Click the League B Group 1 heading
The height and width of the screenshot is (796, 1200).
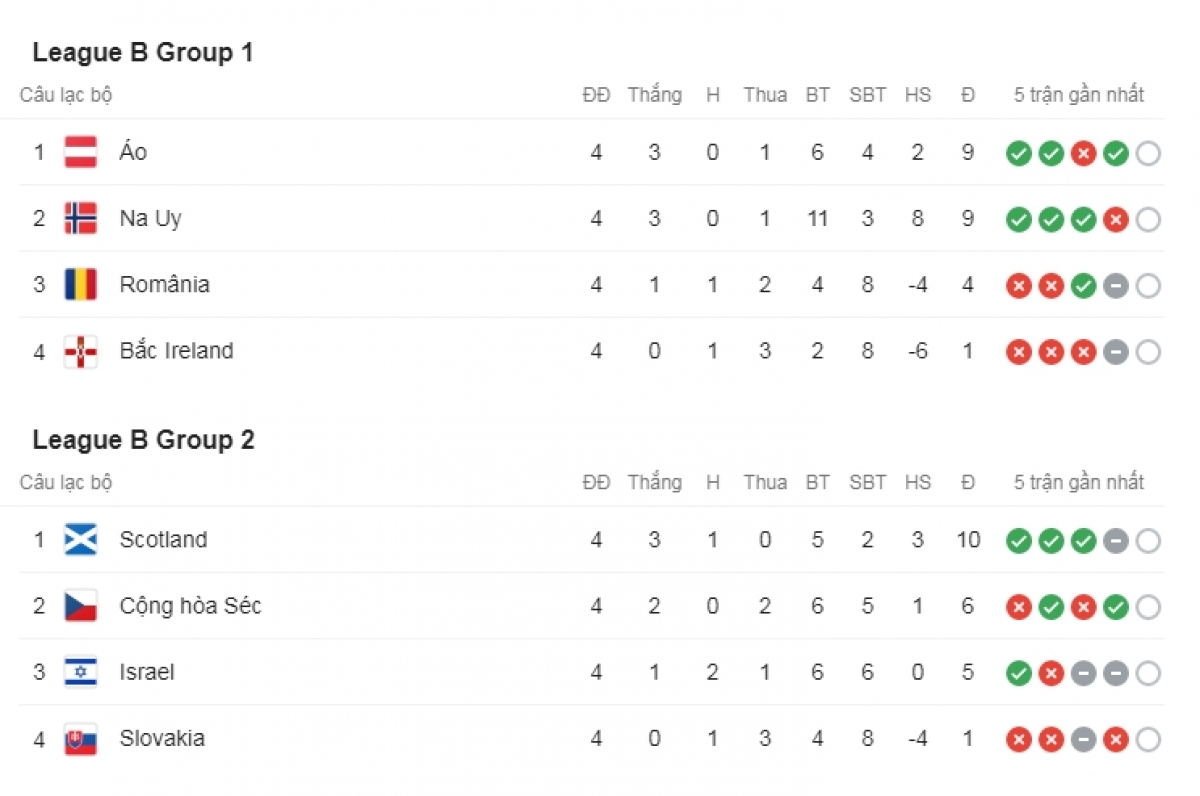[x=143, y=52]
